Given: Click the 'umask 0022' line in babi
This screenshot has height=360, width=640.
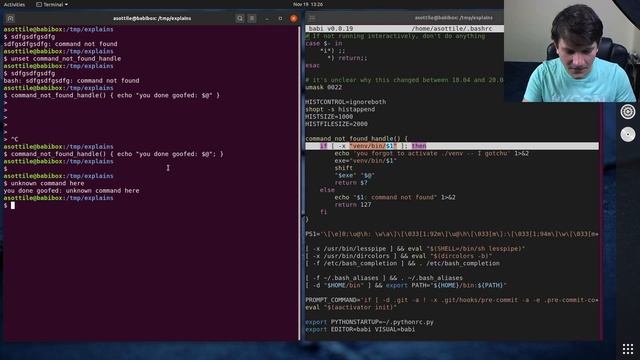Looking at the screenshot, I should coord(324,87).
